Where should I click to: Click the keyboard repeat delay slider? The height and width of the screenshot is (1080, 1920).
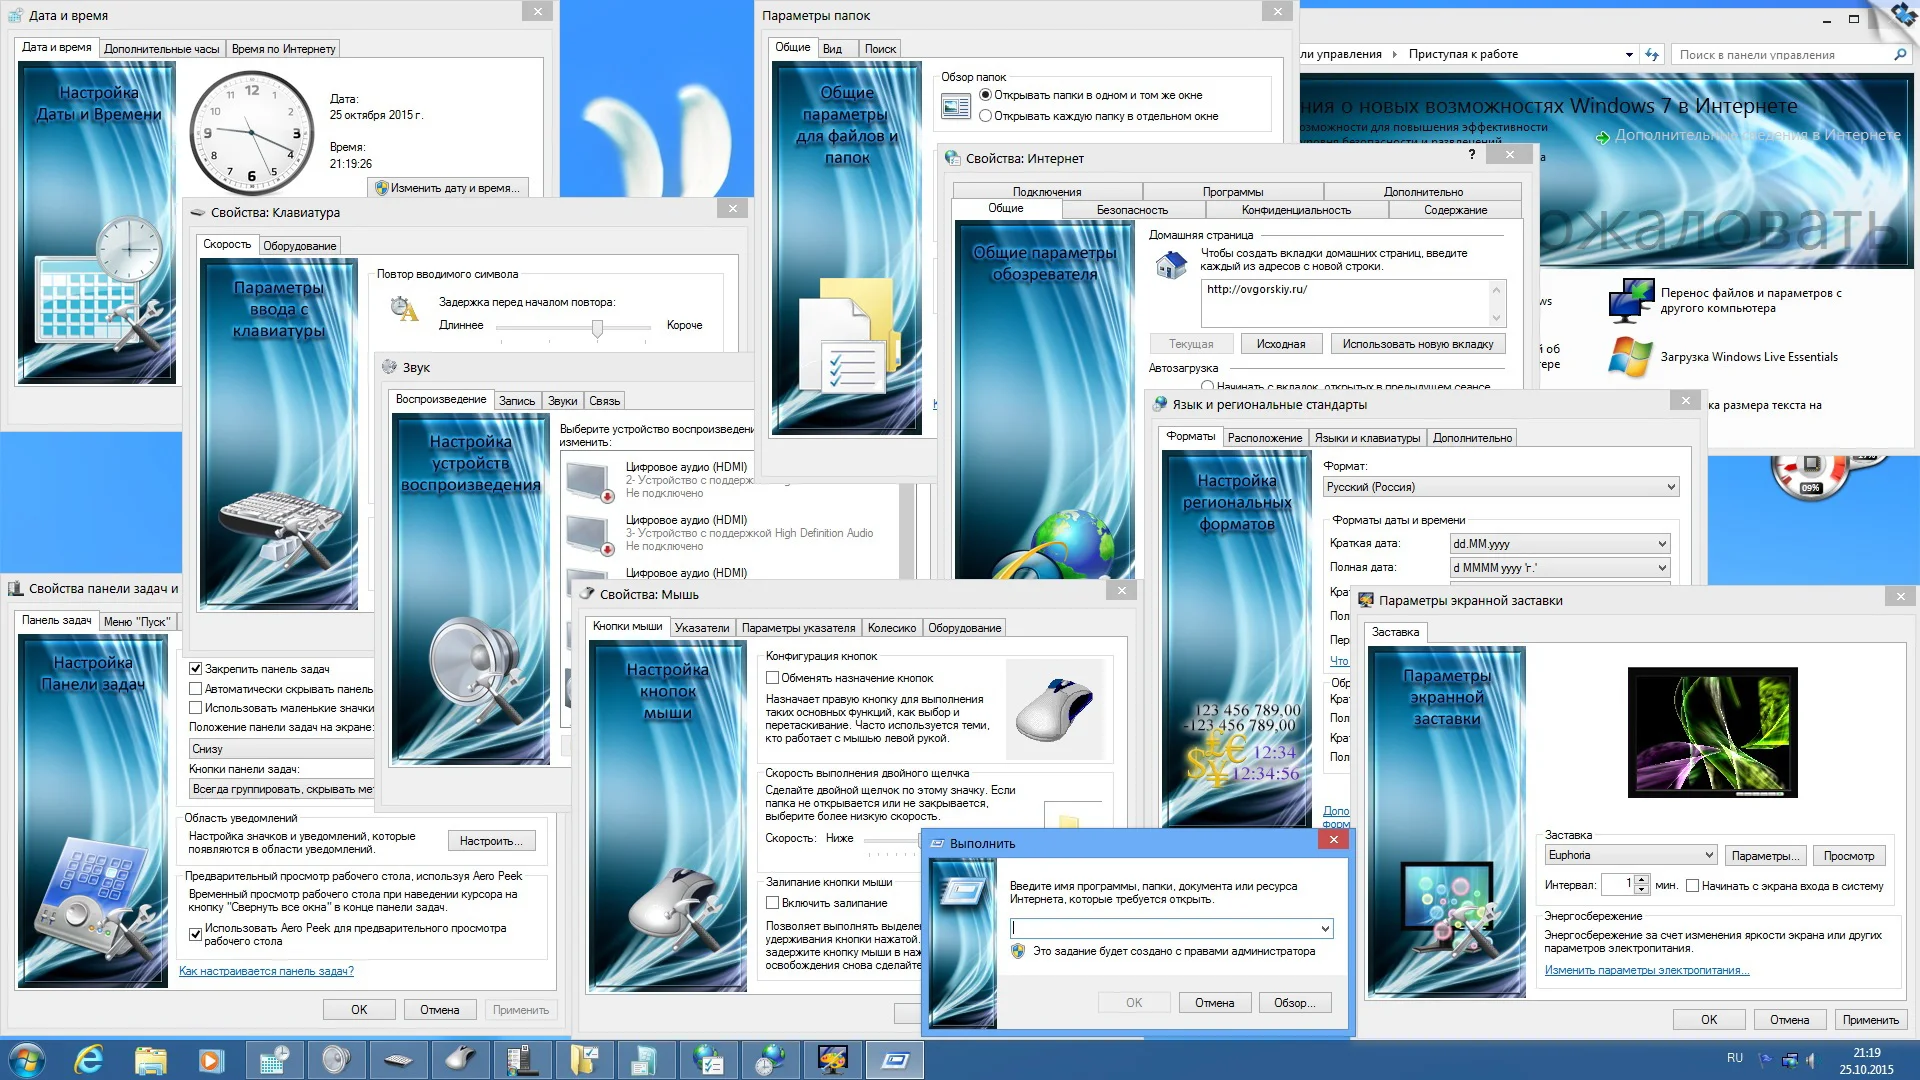click(x=597, y=327)
